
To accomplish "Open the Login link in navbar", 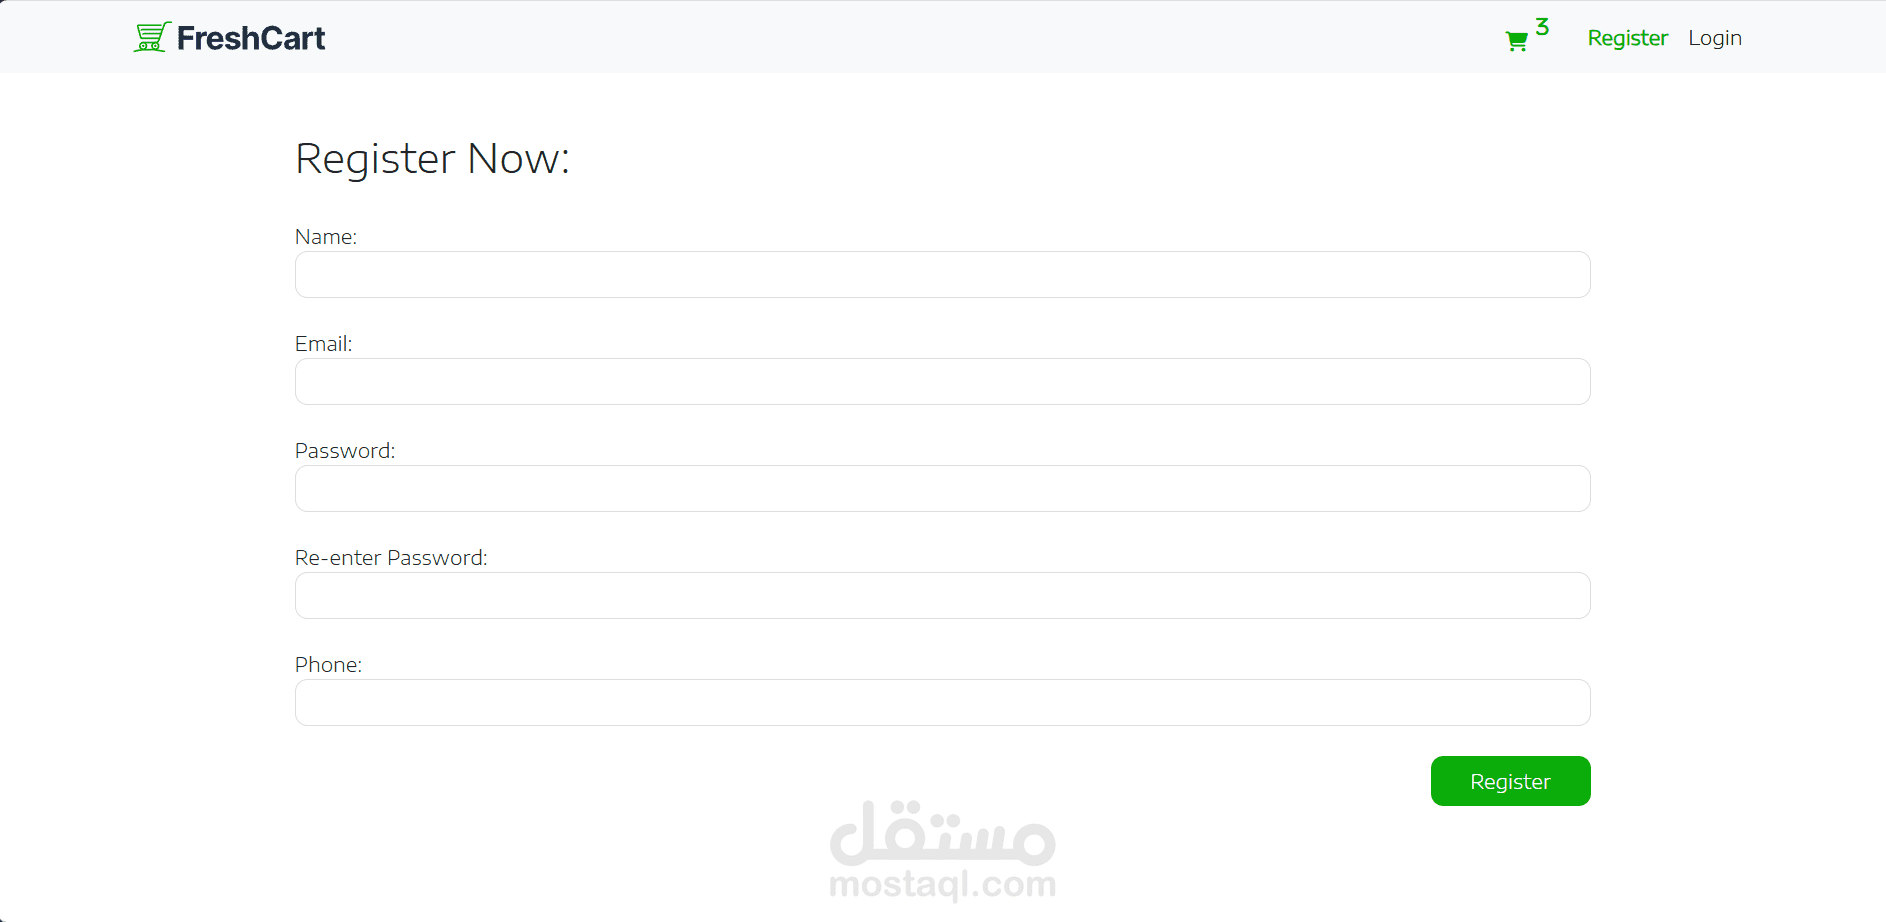I will coord(1714,38).
